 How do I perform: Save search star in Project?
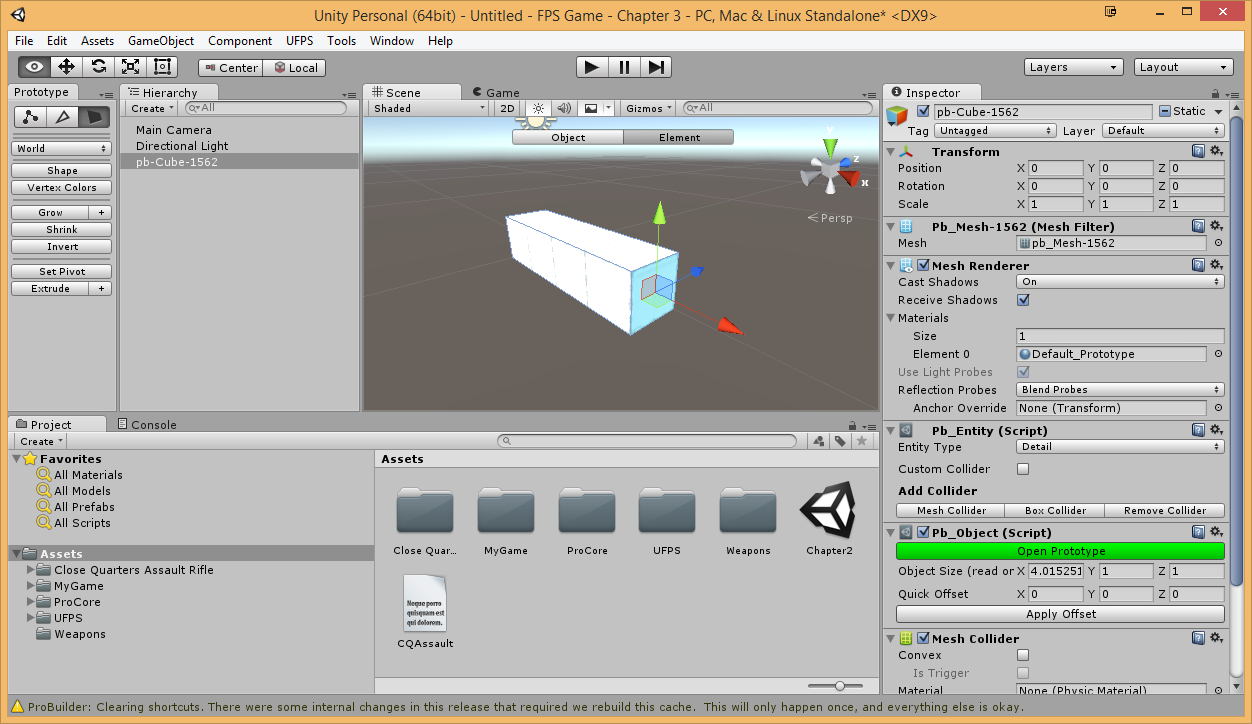[861, 441]
